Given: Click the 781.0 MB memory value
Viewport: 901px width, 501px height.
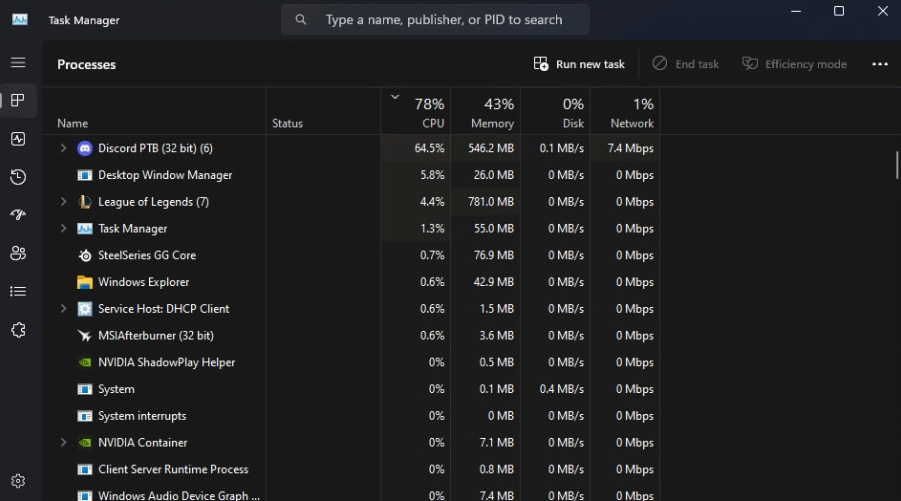Looking at the screenshot, I should click(491, 202).
